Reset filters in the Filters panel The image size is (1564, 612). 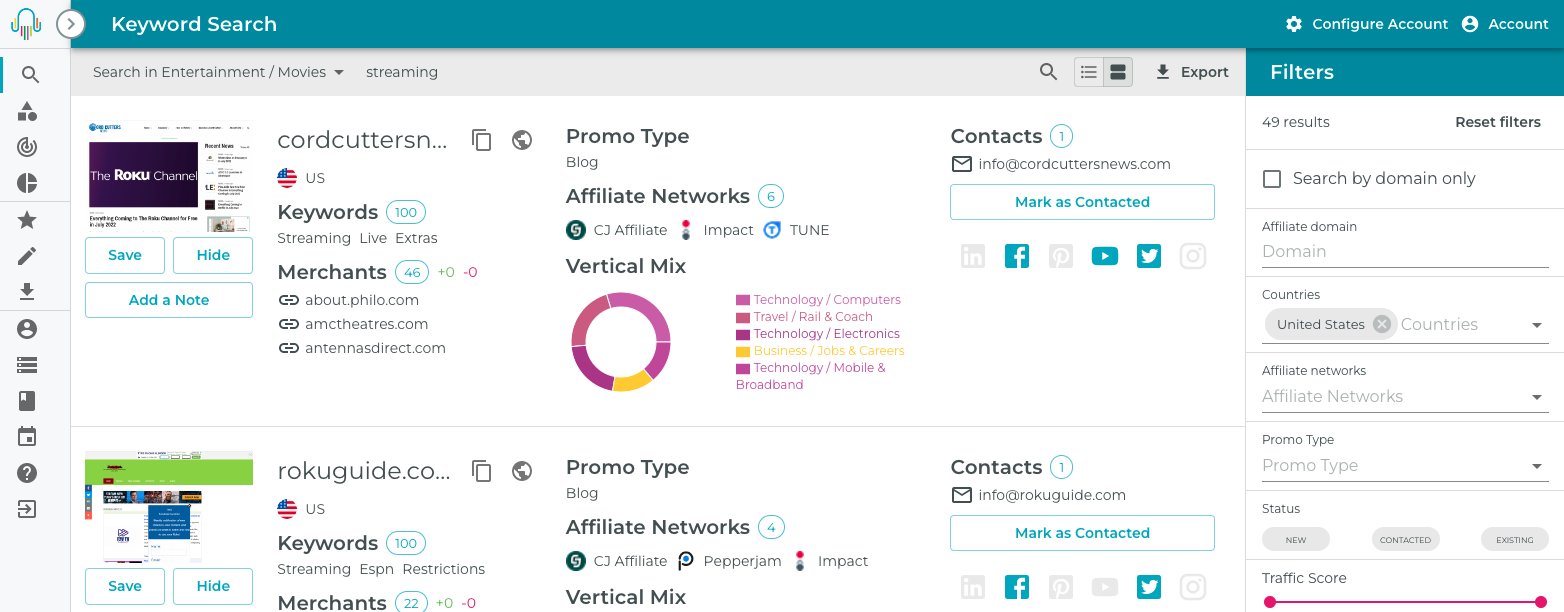pyautogui.click(x=1498, y=122)
